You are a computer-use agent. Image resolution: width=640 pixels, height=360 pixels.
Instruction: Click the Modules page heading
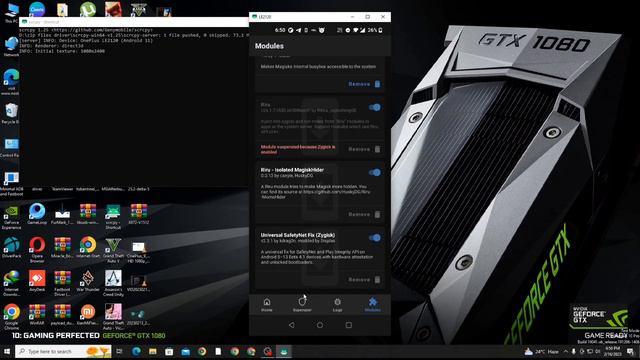[269, 46]
